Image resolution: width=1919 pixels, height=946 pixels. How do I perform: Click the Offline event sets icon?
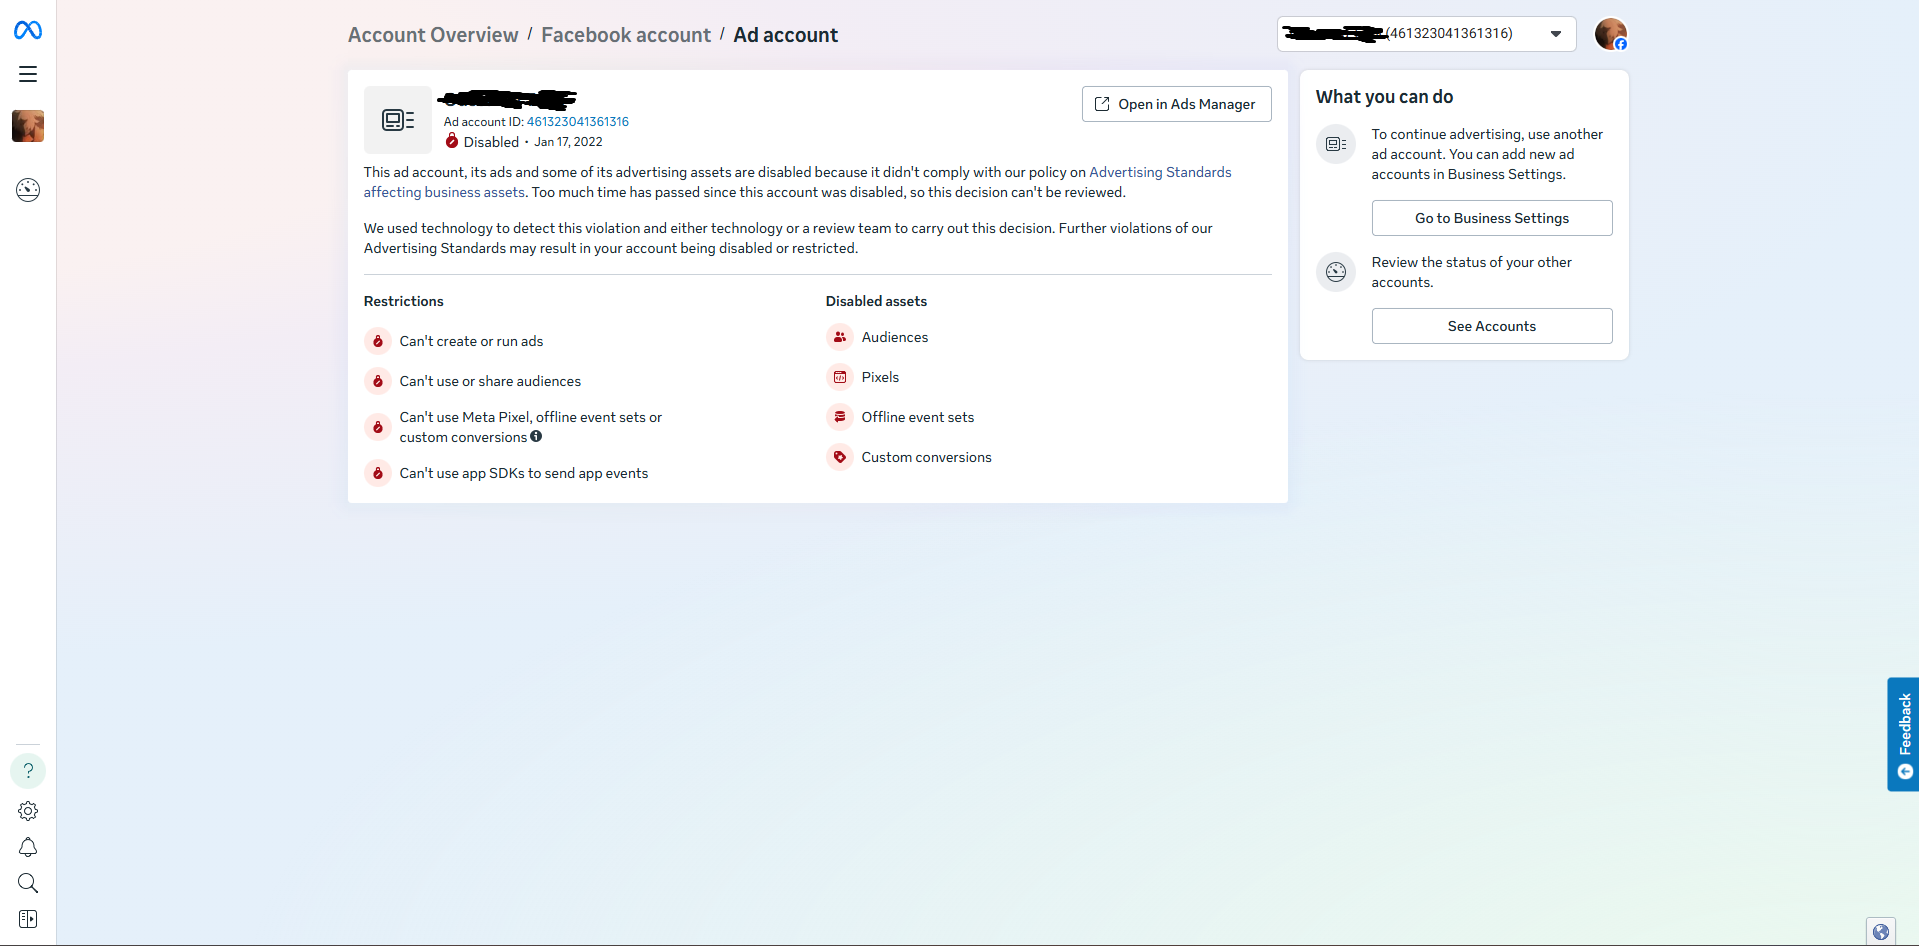(840, 417)
